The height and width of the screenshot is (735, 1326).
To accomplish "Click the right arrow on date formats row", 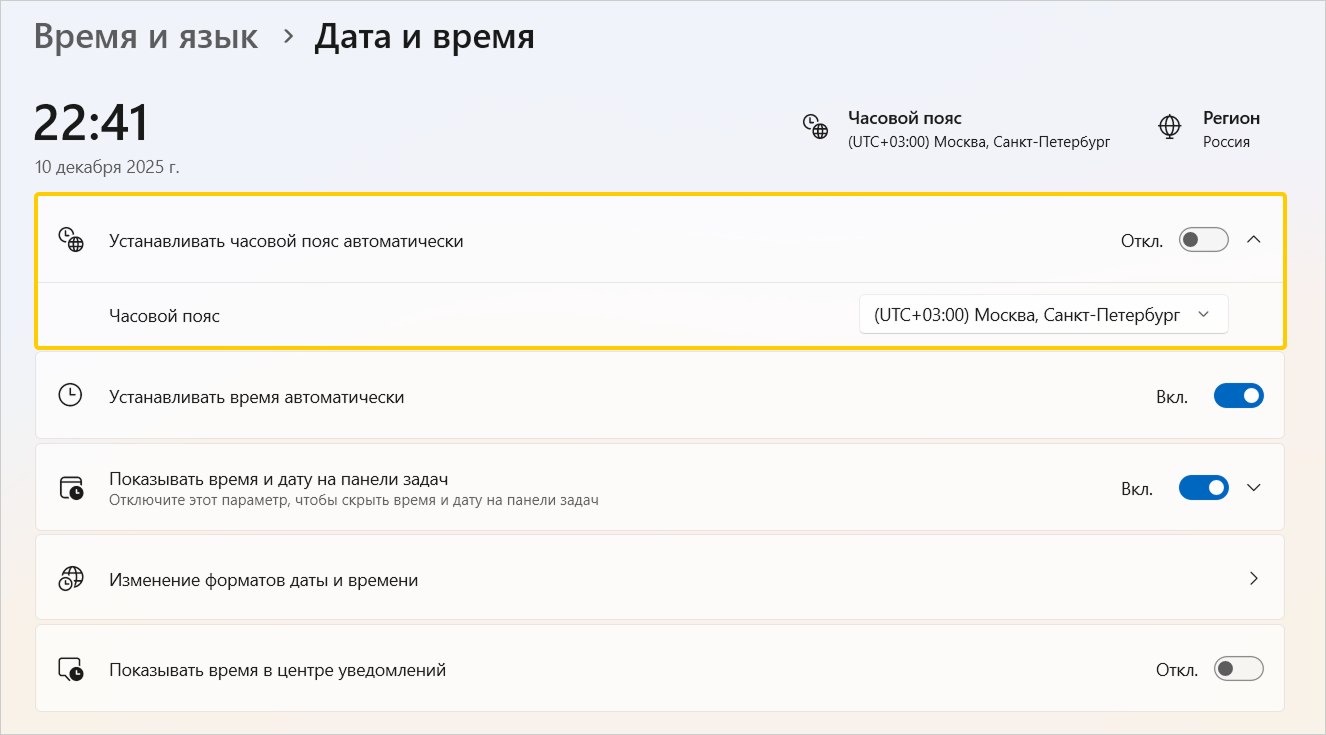I will (x=1254, y=579).
